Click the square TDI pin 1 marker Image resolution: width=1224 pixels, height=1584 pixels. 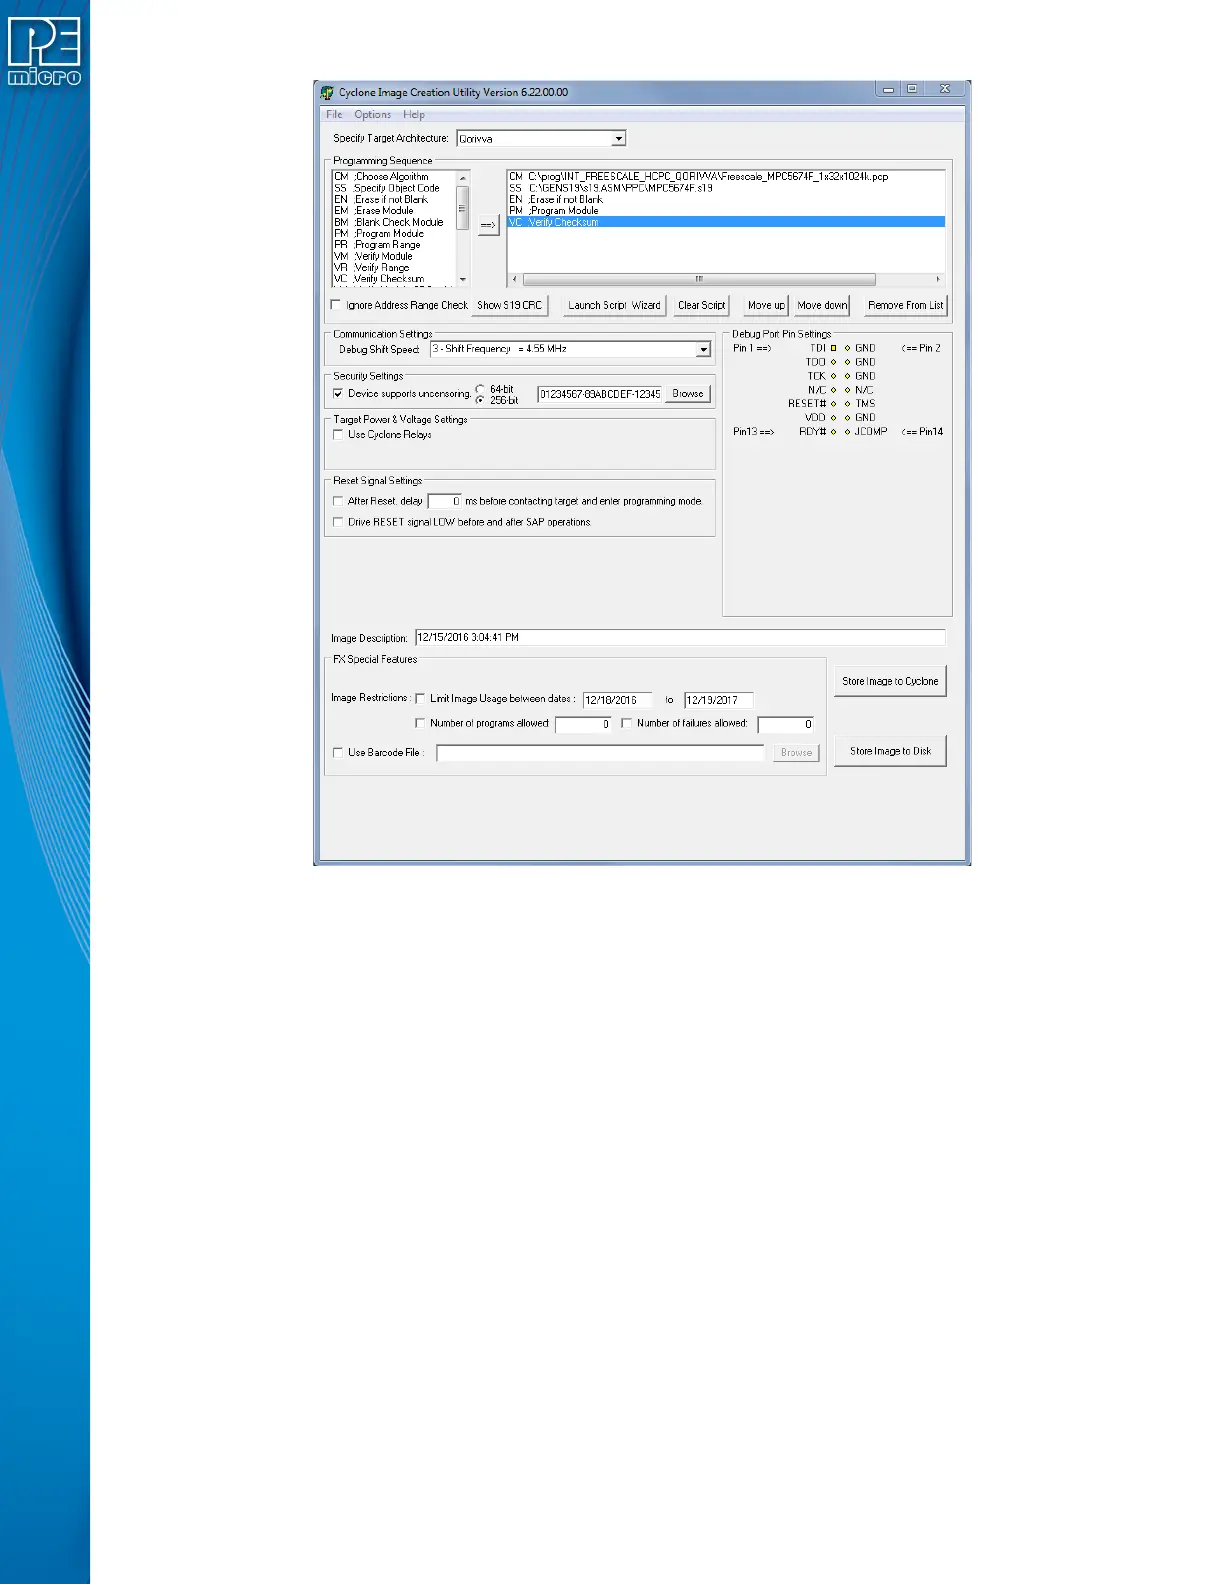pos(833,348)
